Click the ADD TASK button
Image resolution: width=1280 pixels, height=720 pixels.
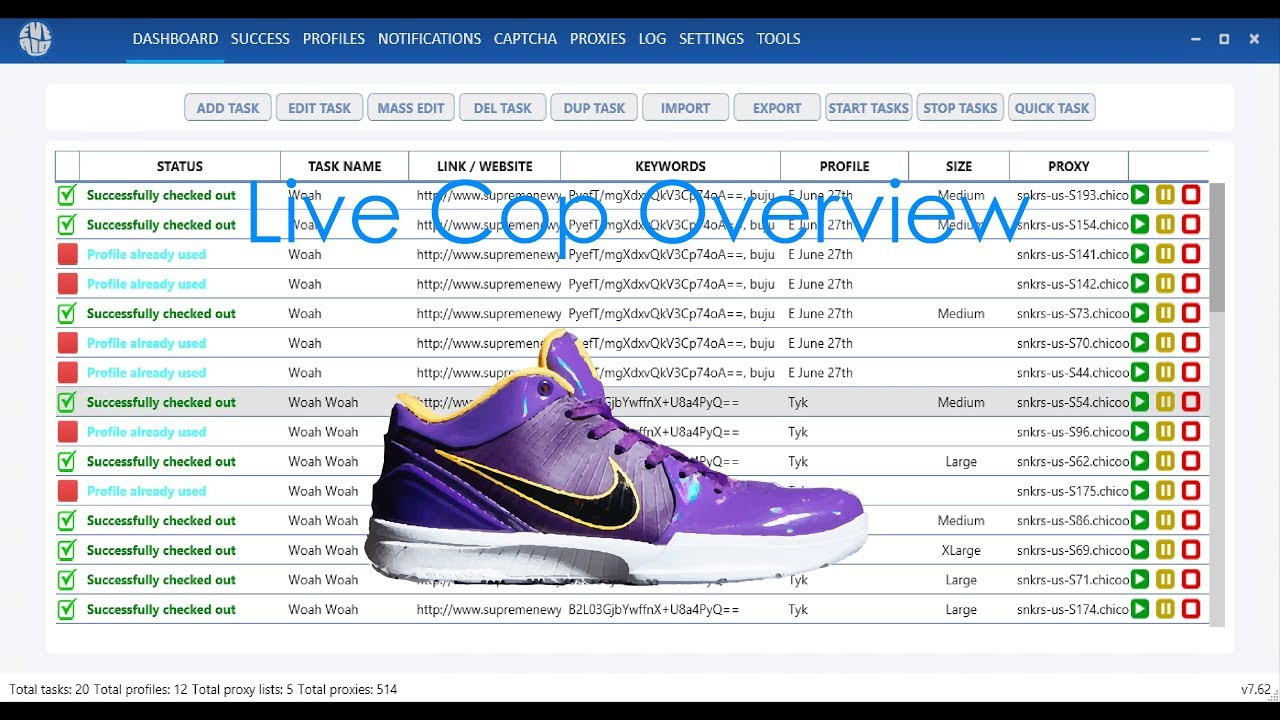pos(228,108)
